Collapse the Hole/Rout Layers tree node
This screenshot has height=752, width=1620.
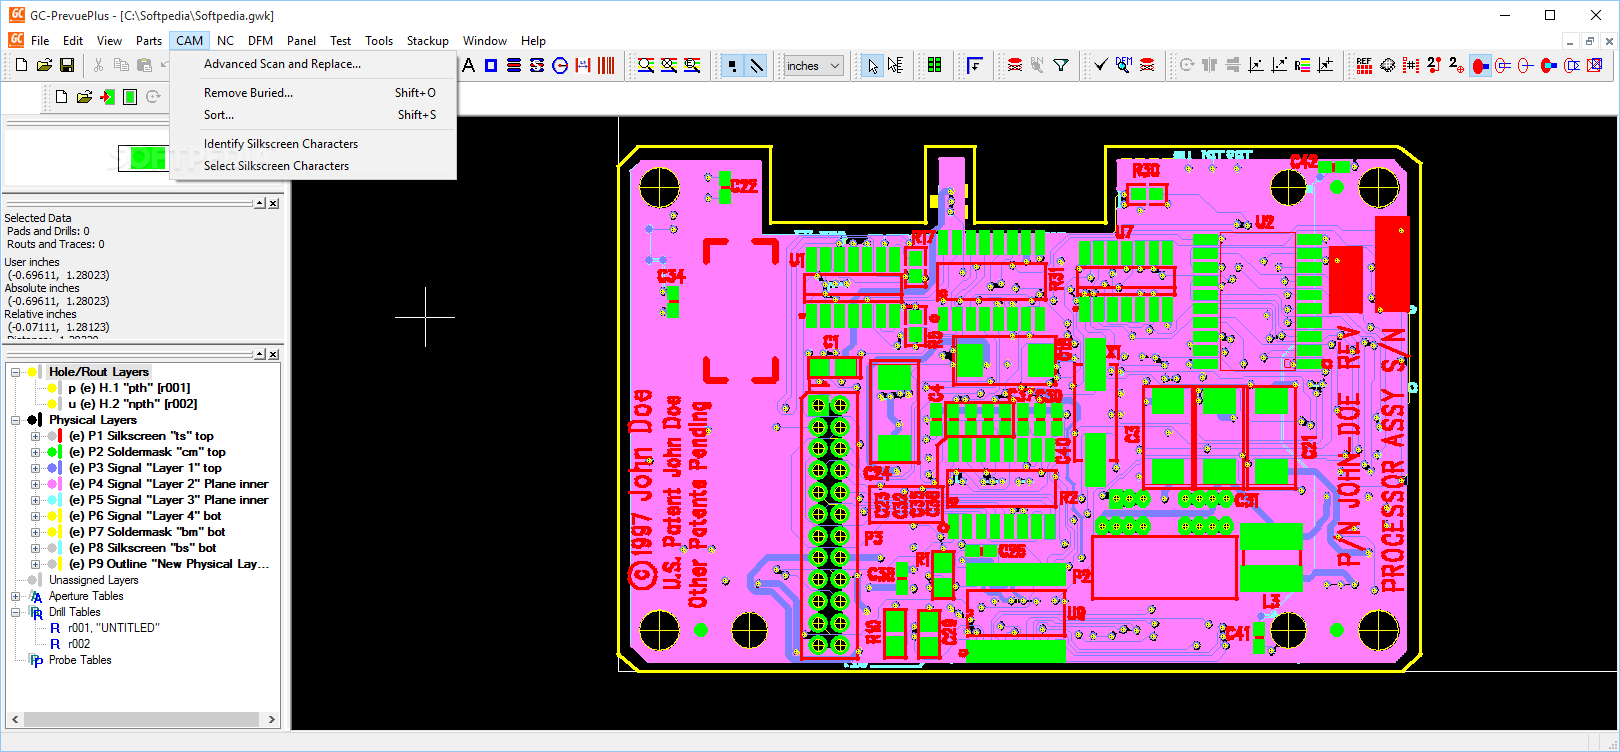tap(16, 372)
